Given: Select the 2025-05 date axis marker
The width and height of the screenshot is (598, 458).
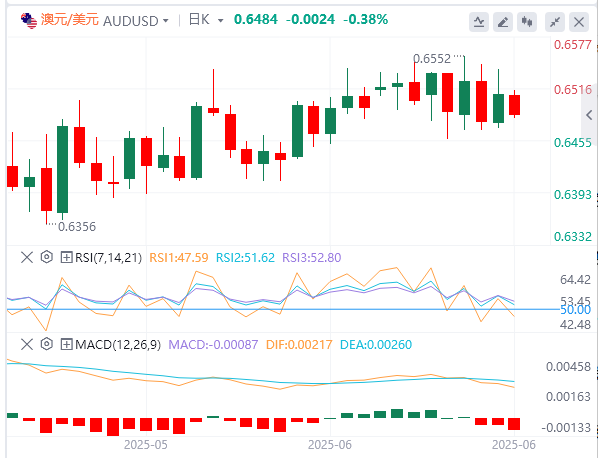Looking at the screenshot, I should coord(146,445).
